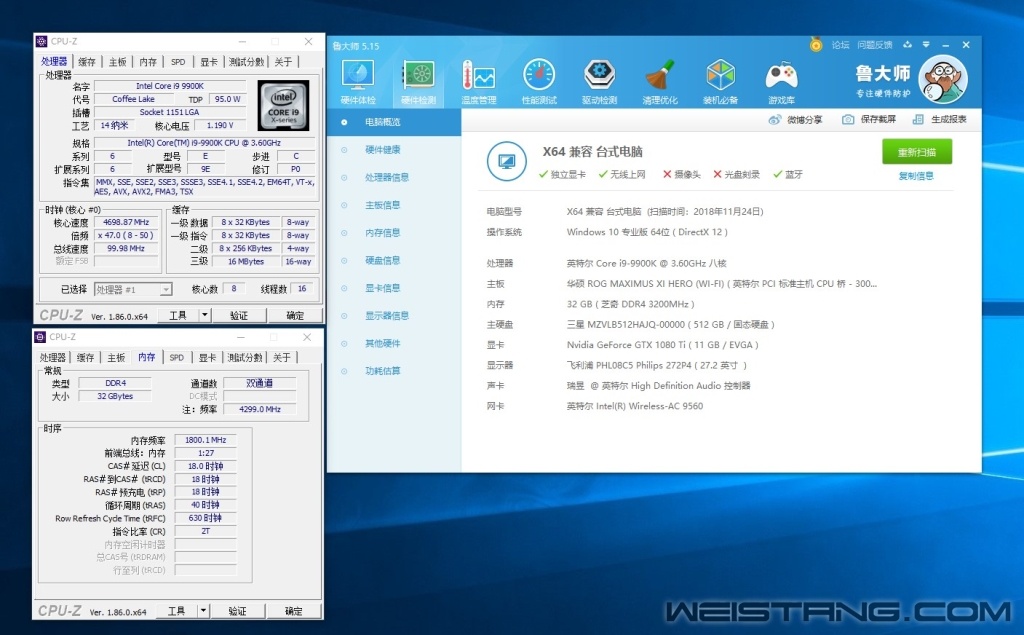
Task: Switch to 主板 tab in top CPU-Z window
Action: coord(118,62)
